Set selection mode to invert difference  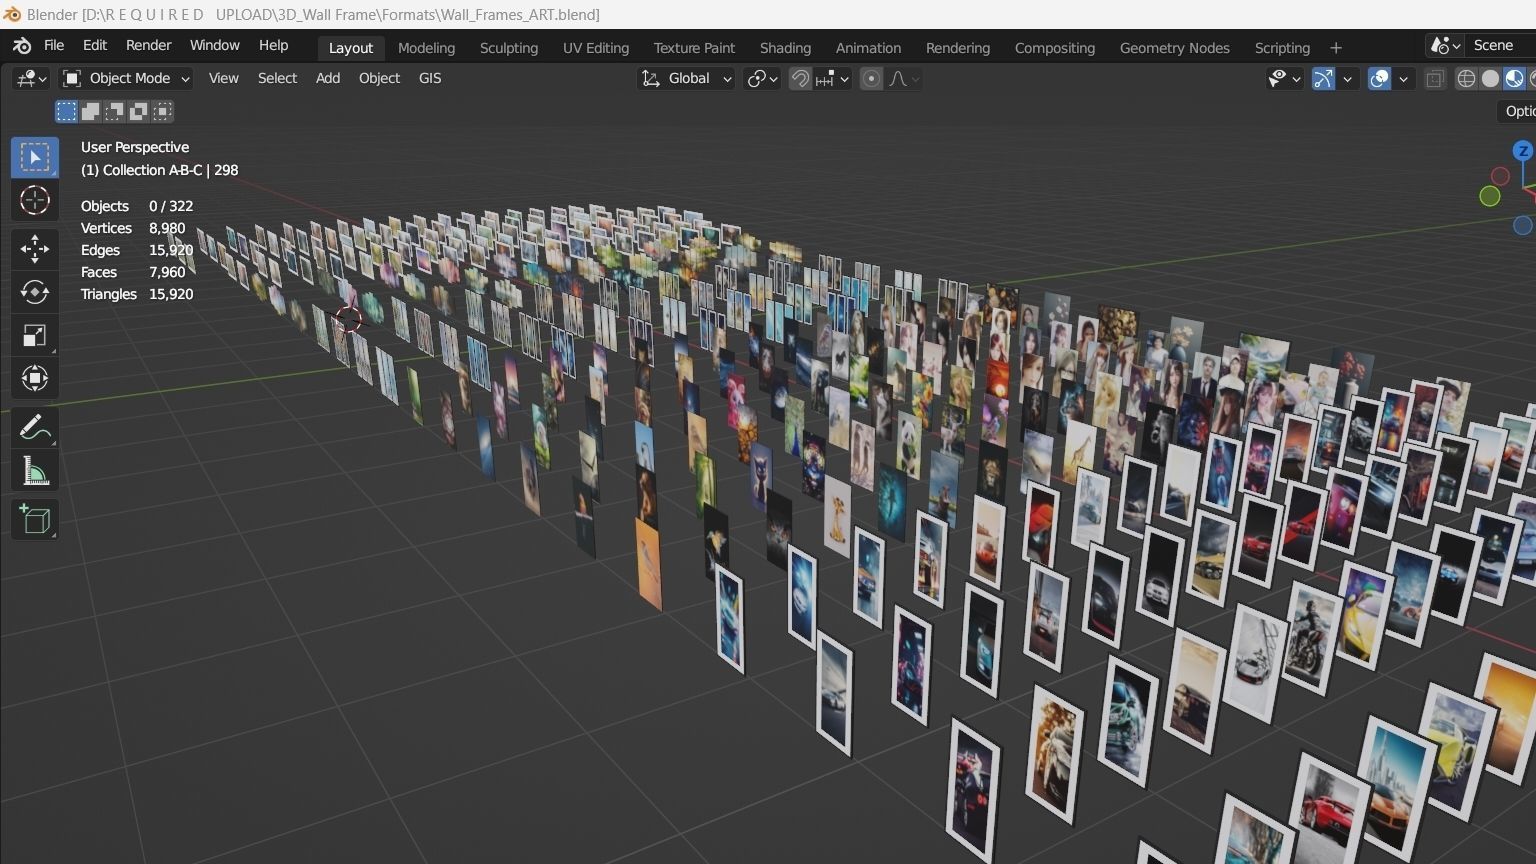tap(138, 111)
